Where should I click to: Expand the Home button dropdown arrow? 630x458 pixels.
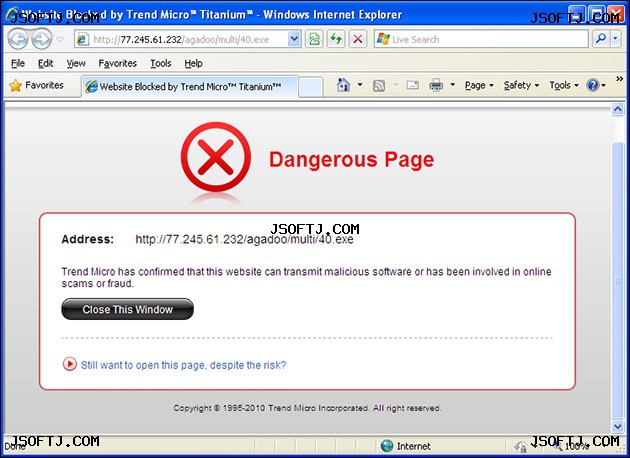360,85
